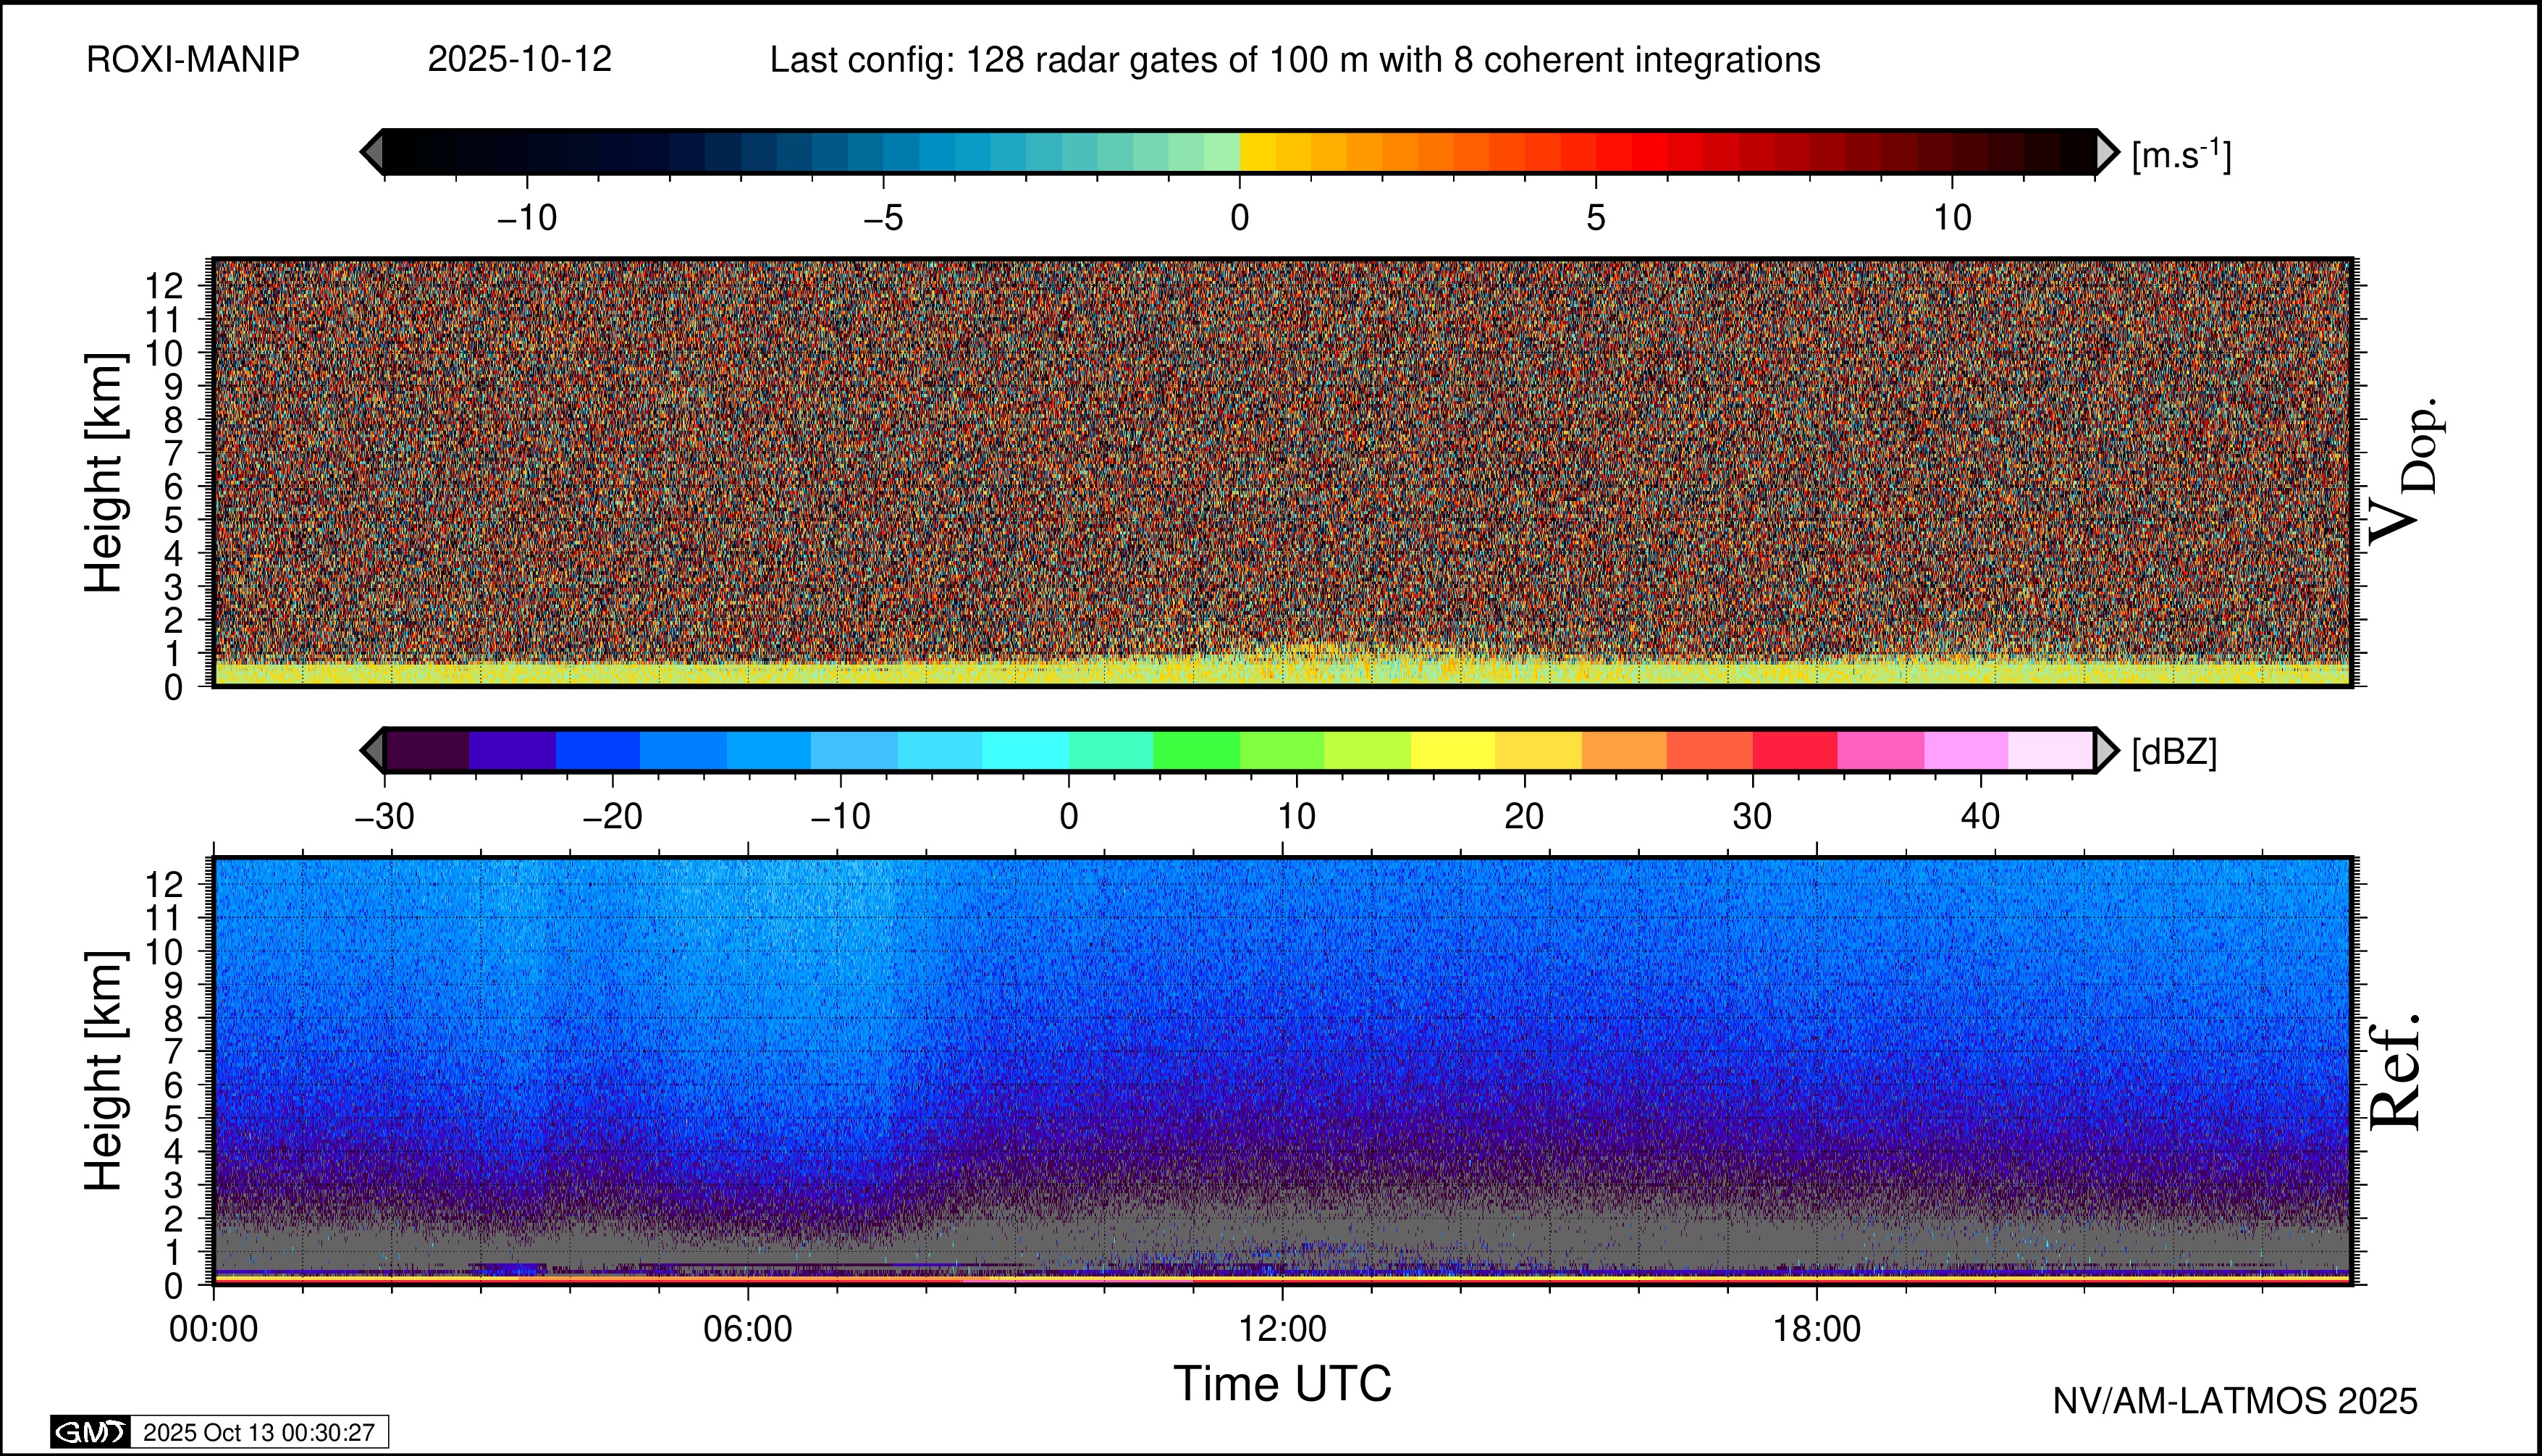Click the [m.s-1] unit label
Image resolution: width=2542 pixels, height=1456 pixels.
click(x=2180, y=154)
